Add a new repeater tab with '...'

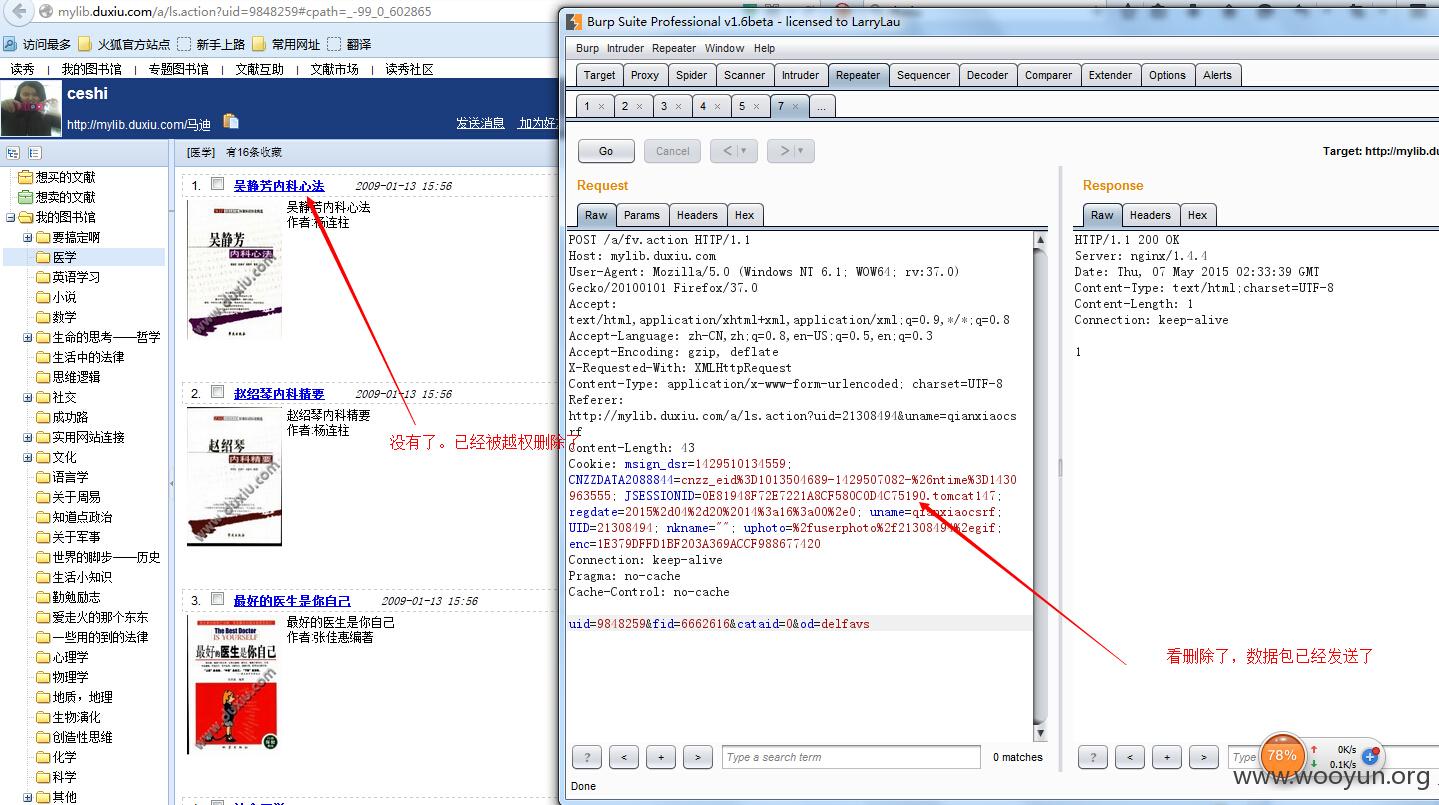tap(820, 106)
